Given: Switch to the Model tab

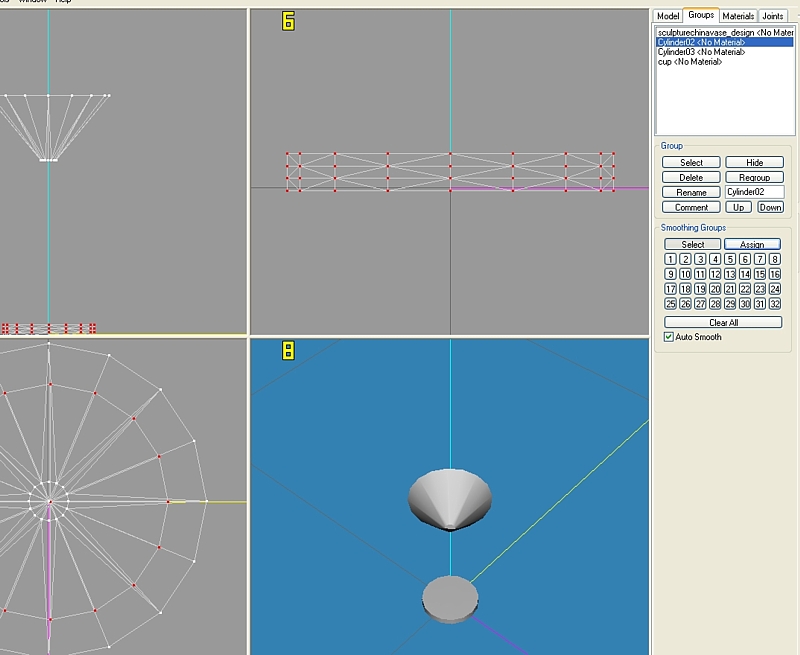Looking at the screenshot, I should tap(668, 16).
